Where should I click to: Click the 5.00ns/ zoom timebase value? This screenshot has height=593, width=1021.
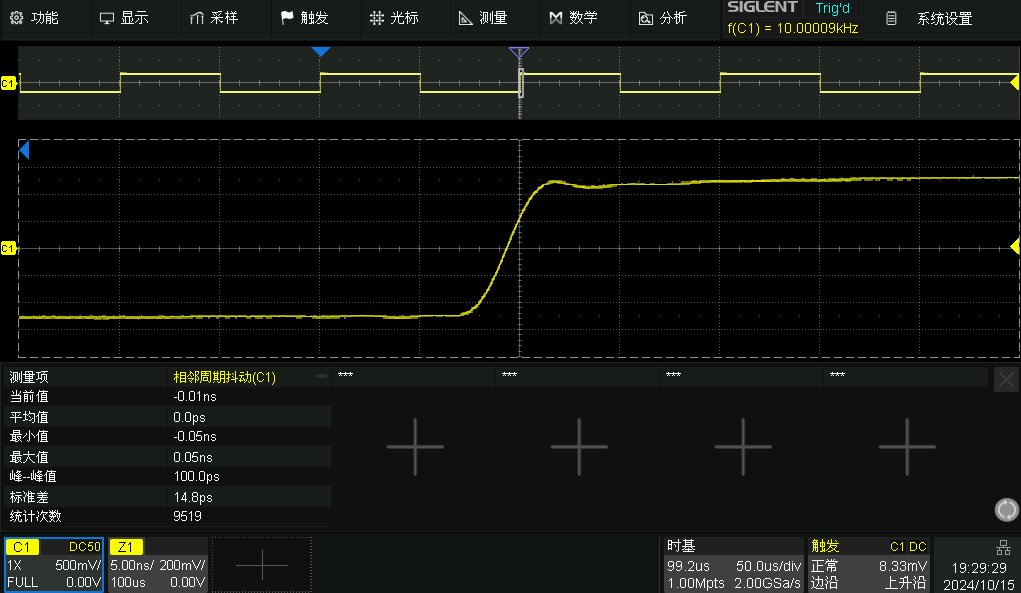click(132, 565)
